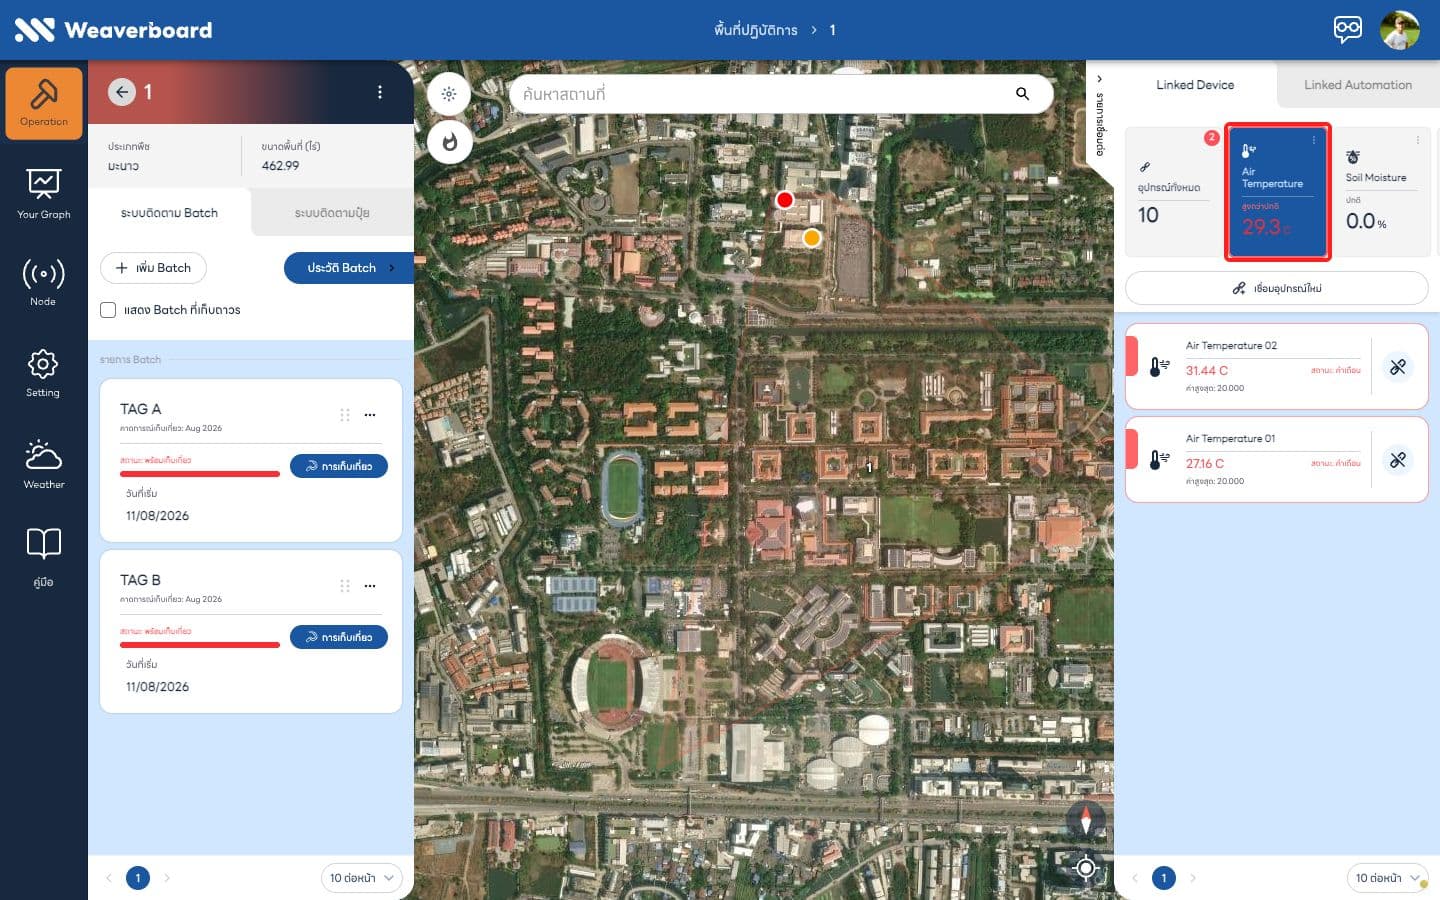Open TAG B three-dot options
Screen dimensions: 1440x900
click(370, 586)
